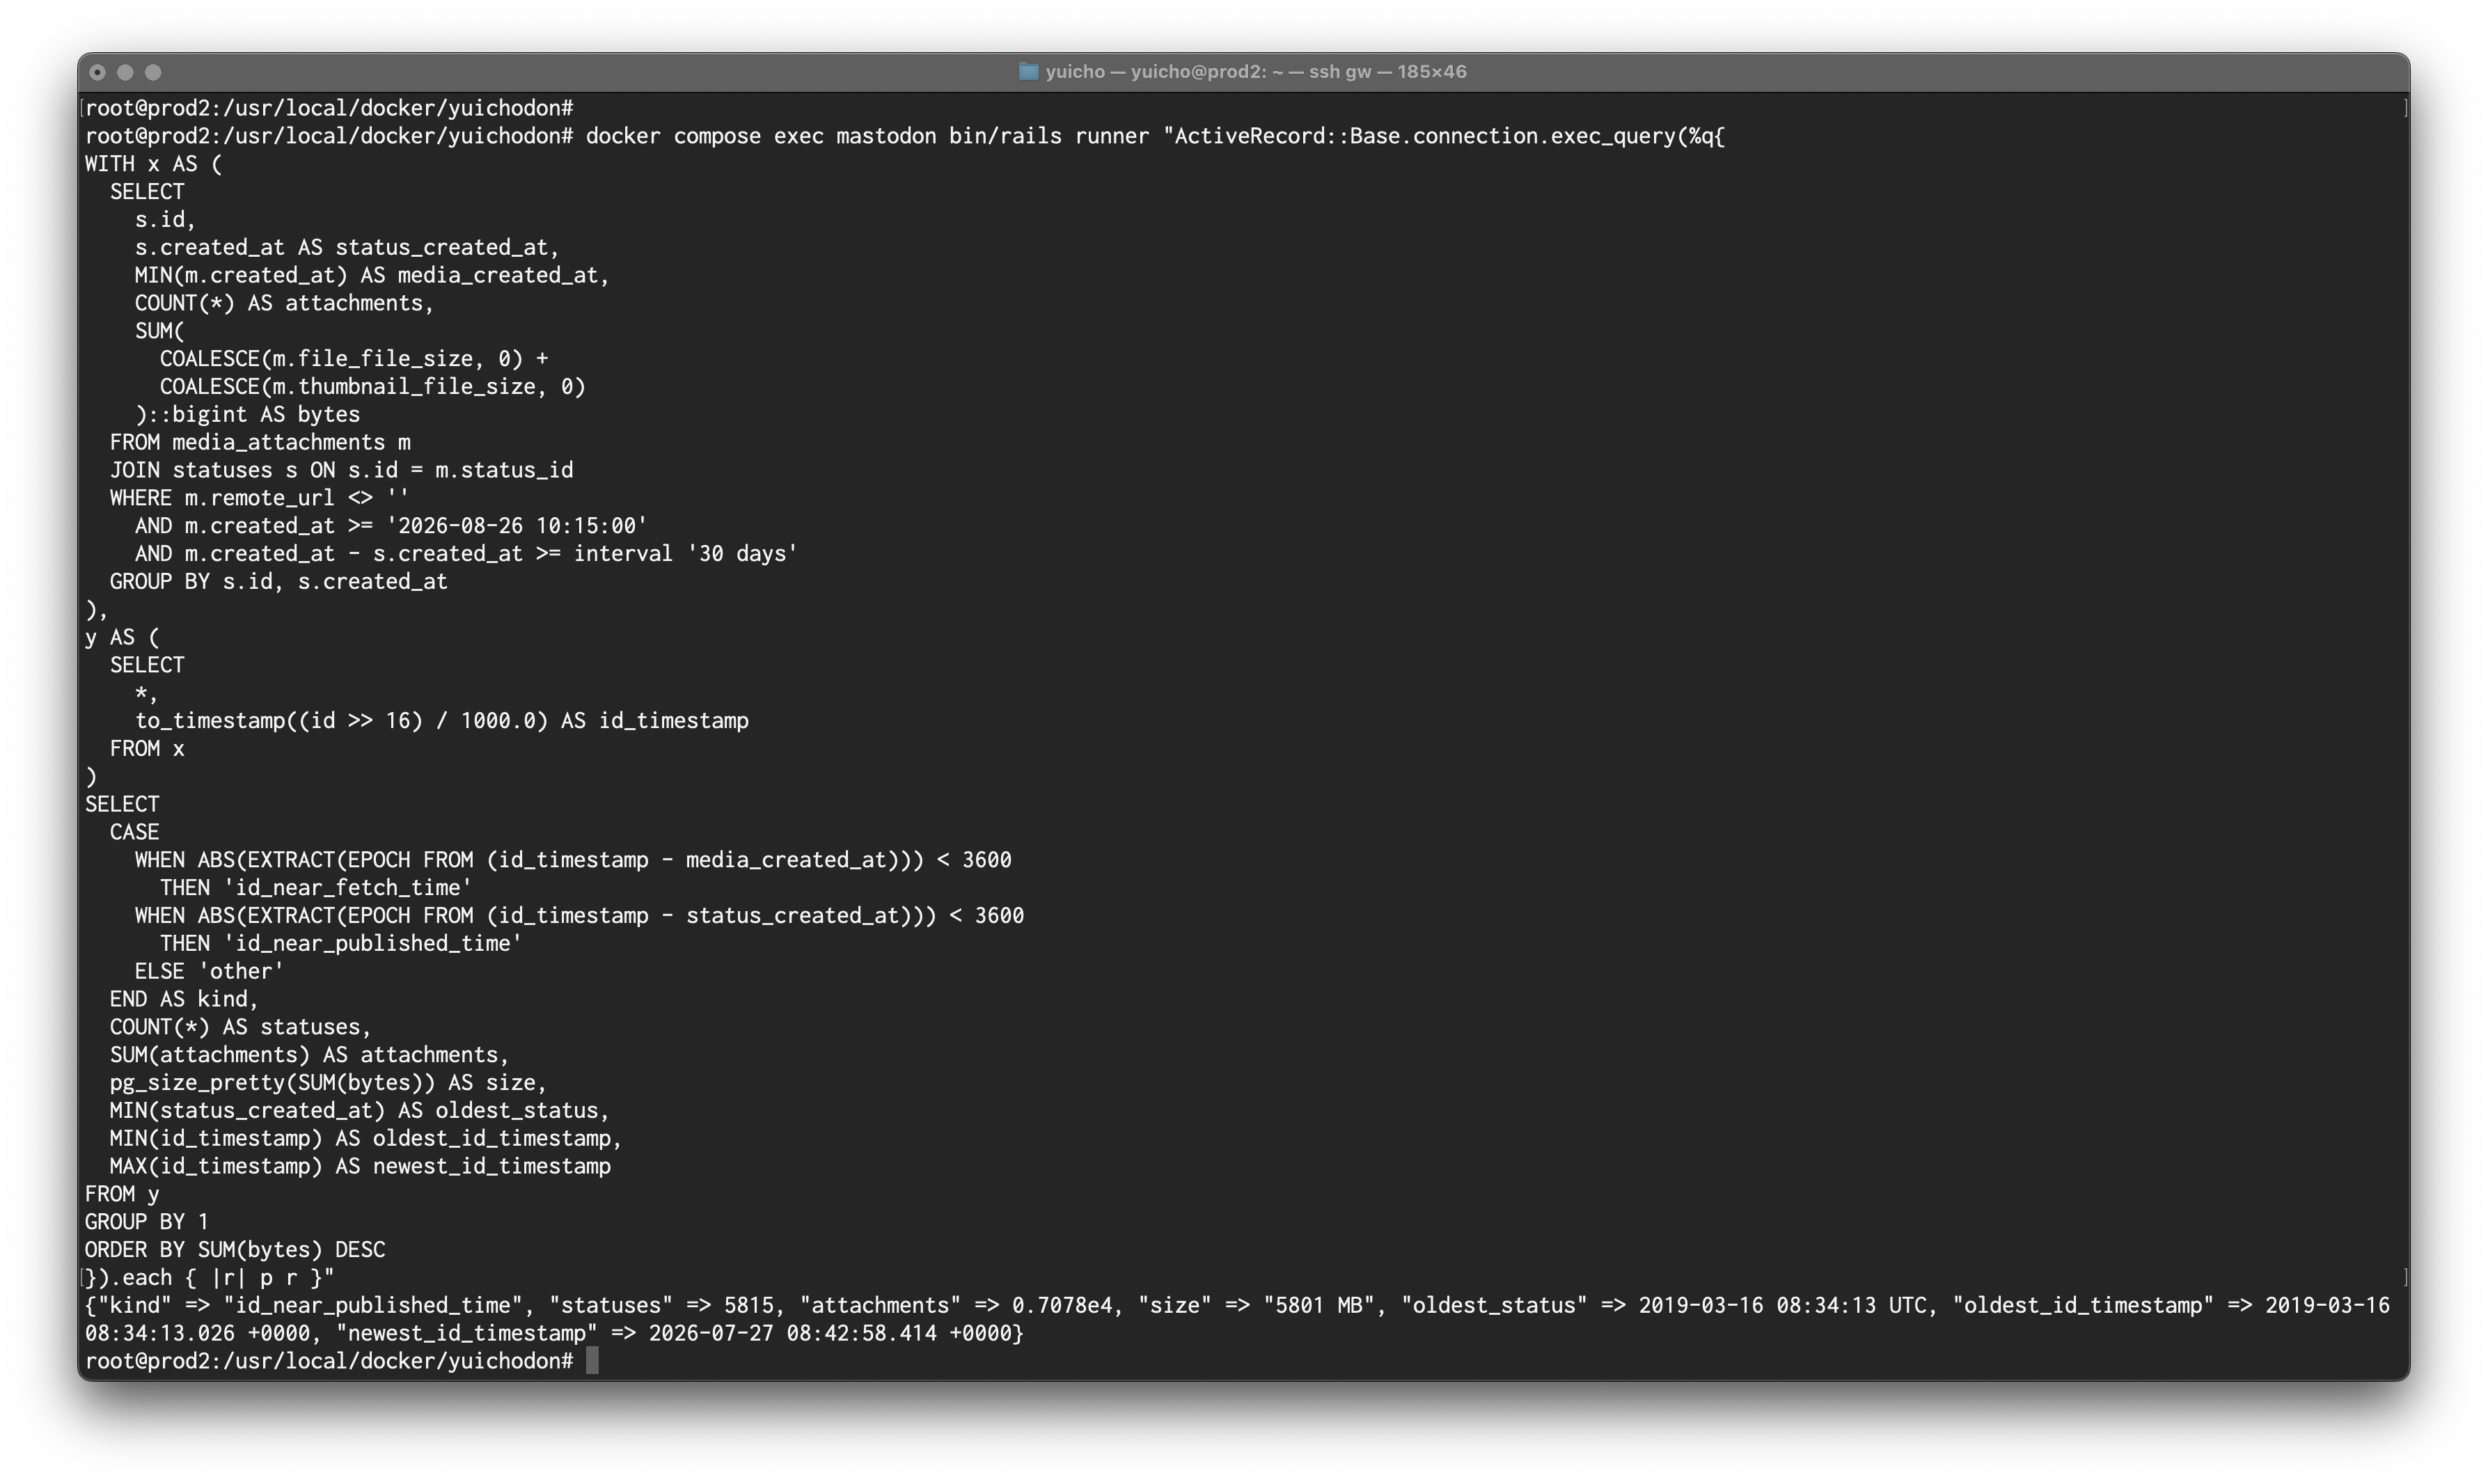
Task: Click the date '2026-08-26 10:15:00'
Action: tap(517, 526)
